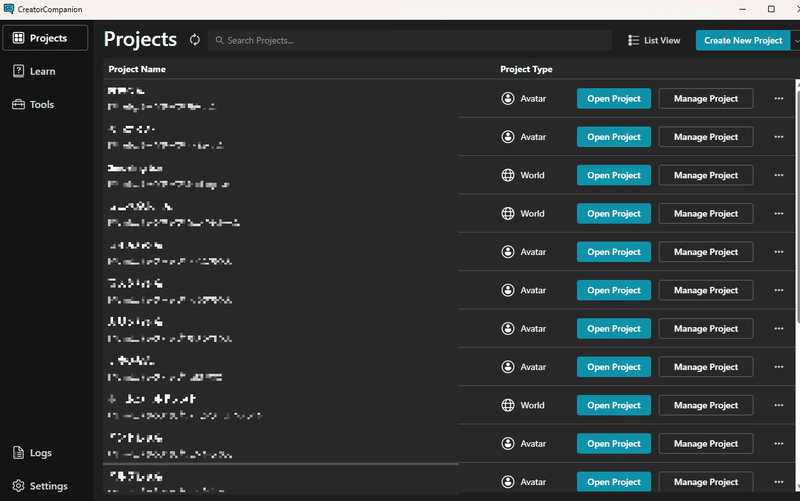The width and height of the screenshot is (800, 501).
Task: Click the Avatar type icon in the fifth row
Action: pos(508,252)
